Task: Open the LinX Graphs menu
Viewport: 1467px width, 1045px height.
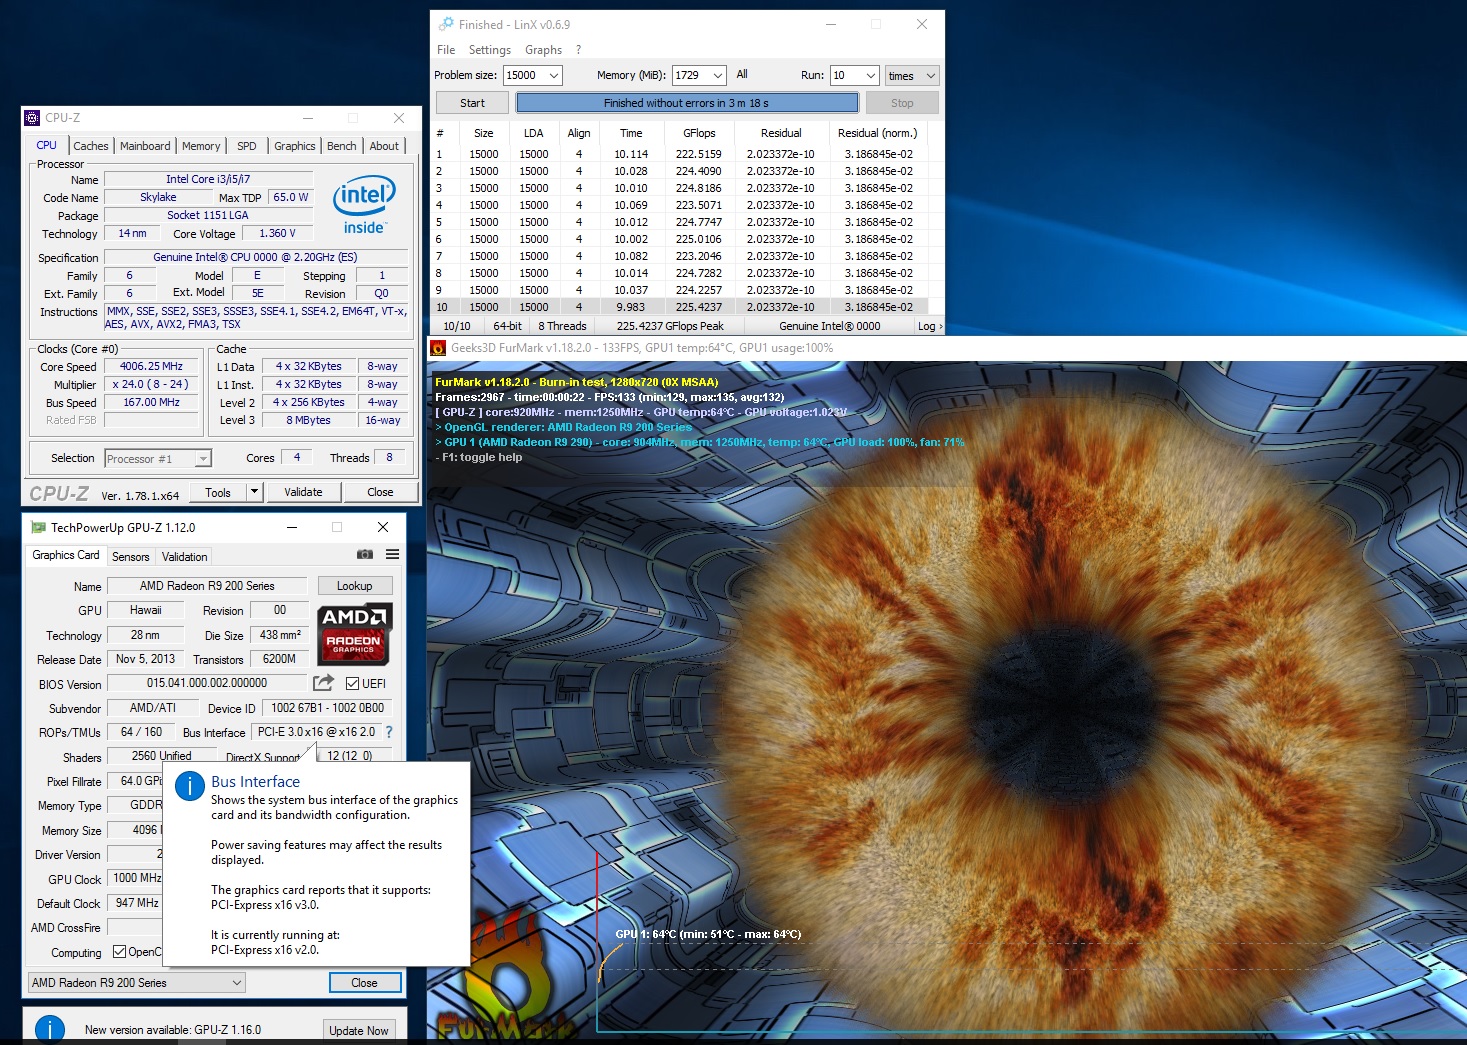Action: coord(543,50)
